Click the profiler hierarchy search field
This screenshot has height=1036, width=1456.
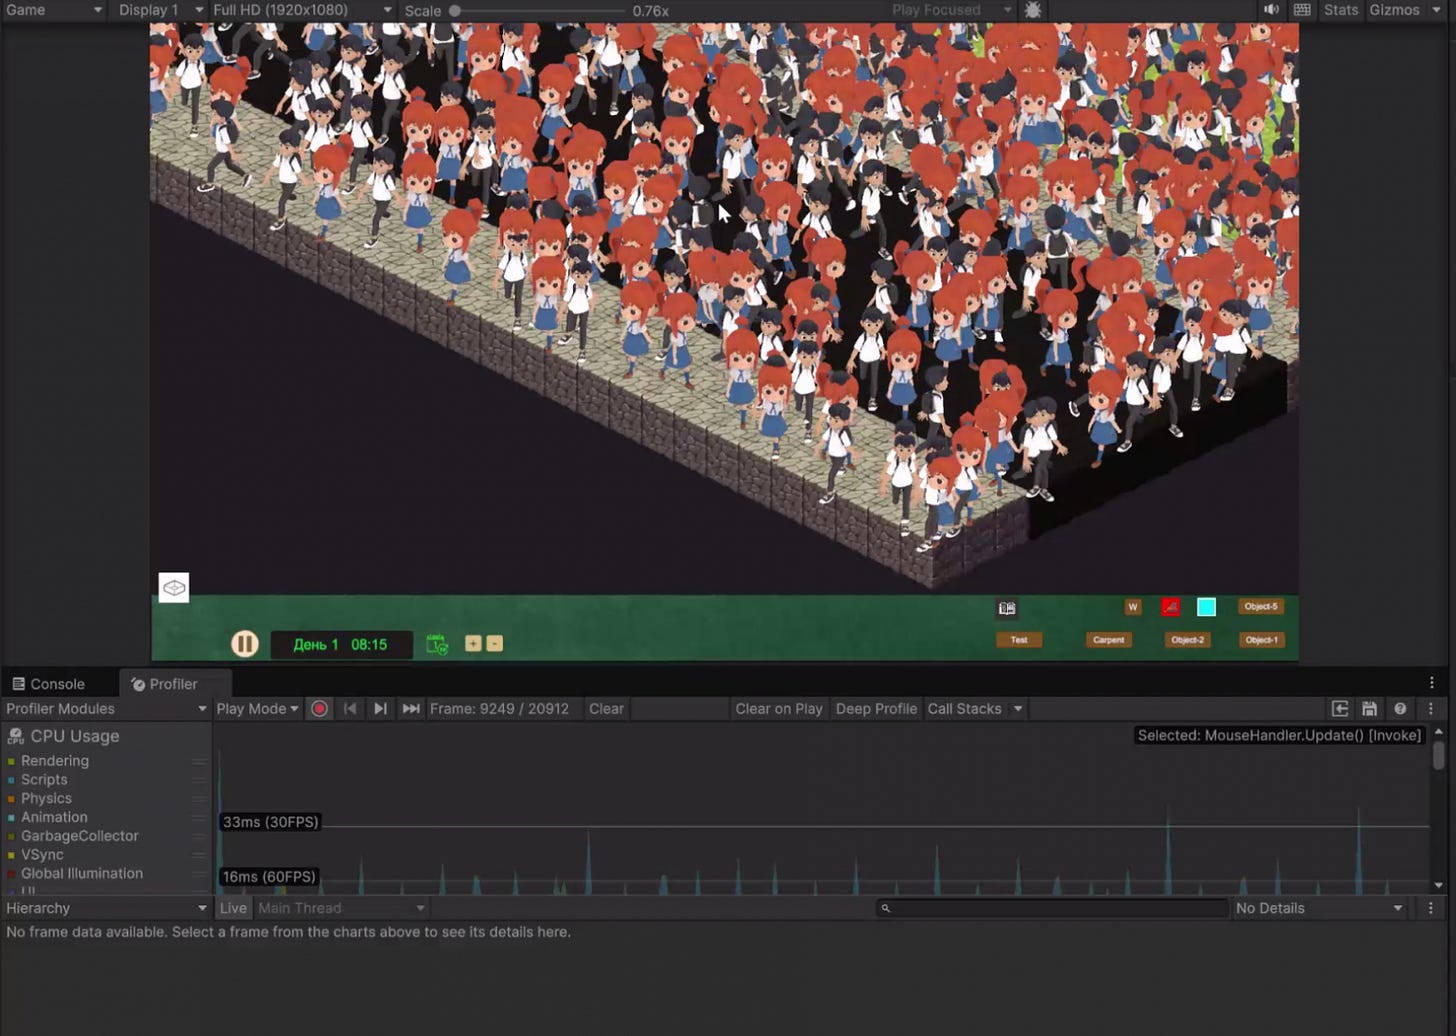click(x=1053, y=908)
